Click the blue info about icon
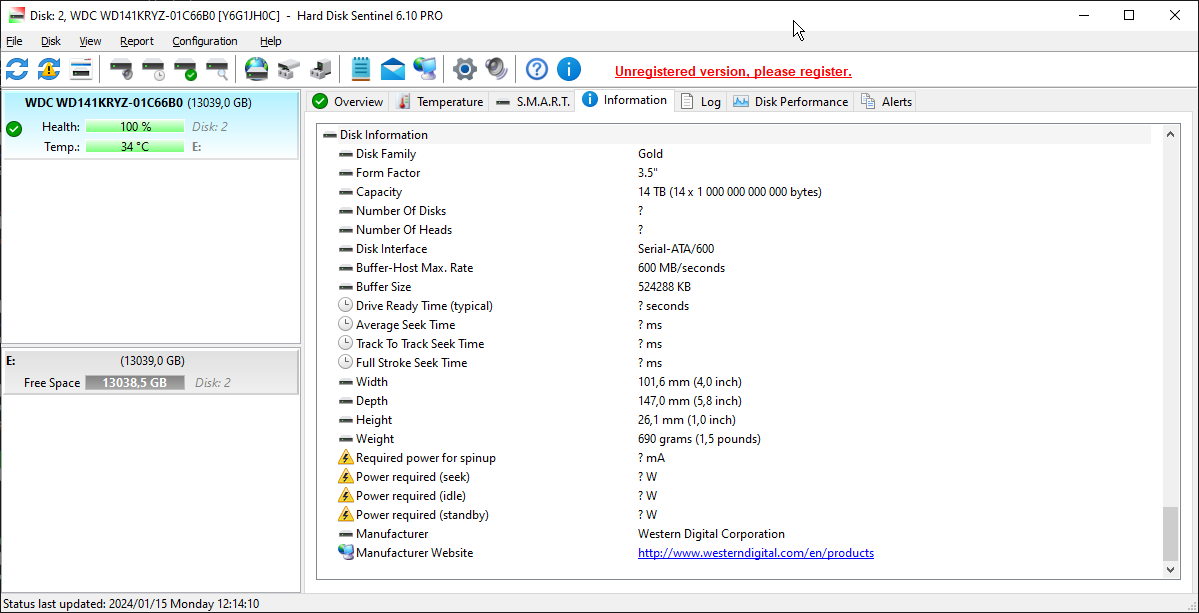The height and width of the screenshot is (613, 1199). (x=569, y=70)
